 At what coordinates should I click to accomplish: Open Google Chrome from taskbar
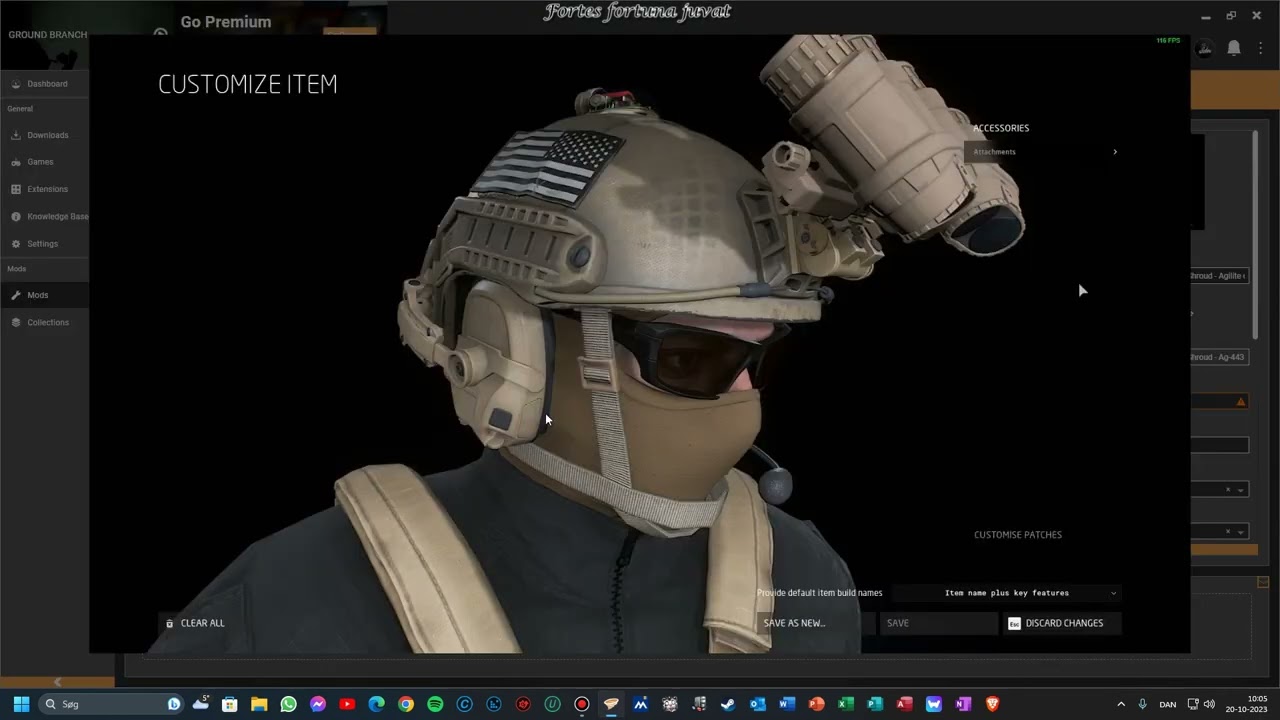[x=405, y=704]
